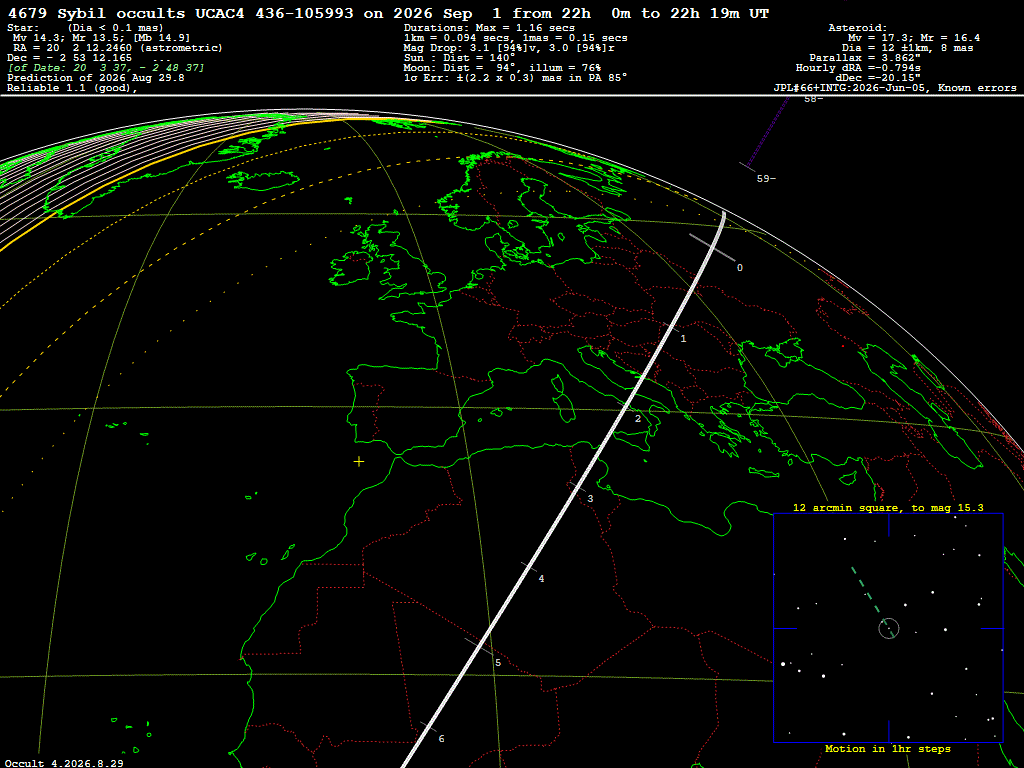Click minute marker 6 on the path

point(441,739)
